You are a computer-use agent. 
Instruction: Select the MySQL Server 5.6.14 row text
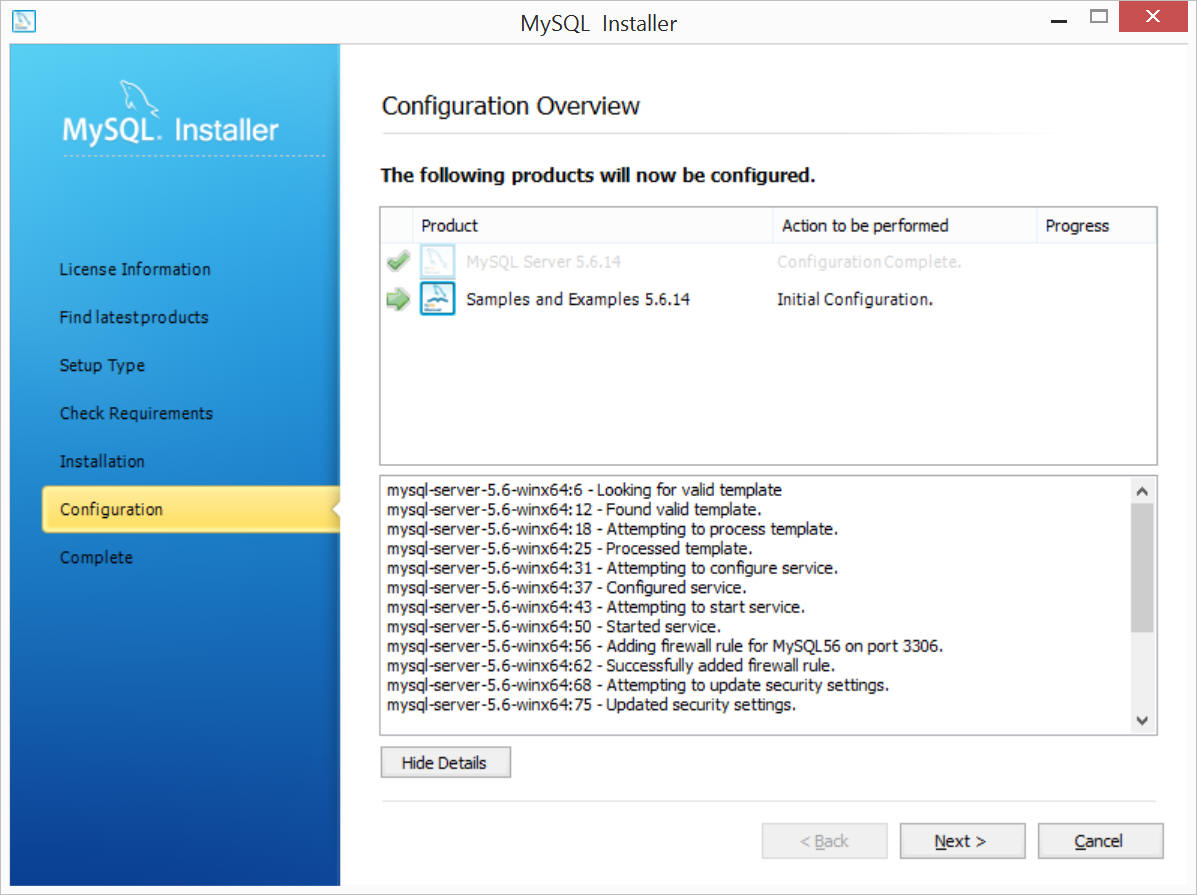544,262
